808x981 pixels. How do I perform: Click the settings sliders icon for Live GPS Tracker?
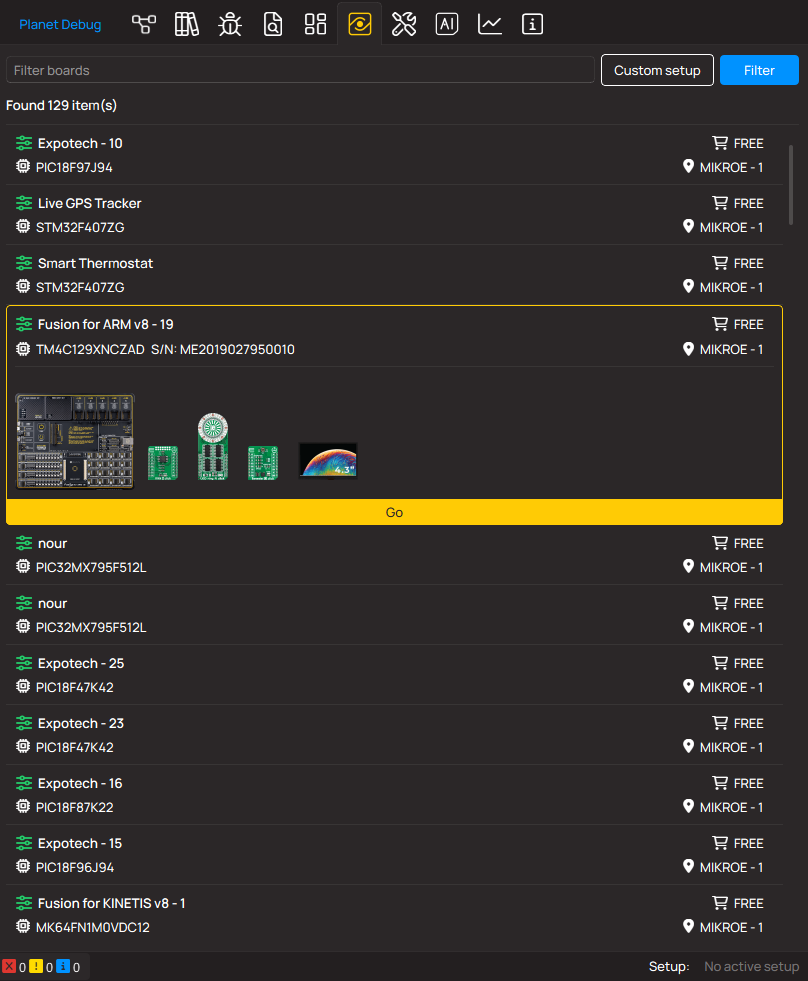point(24,203)
